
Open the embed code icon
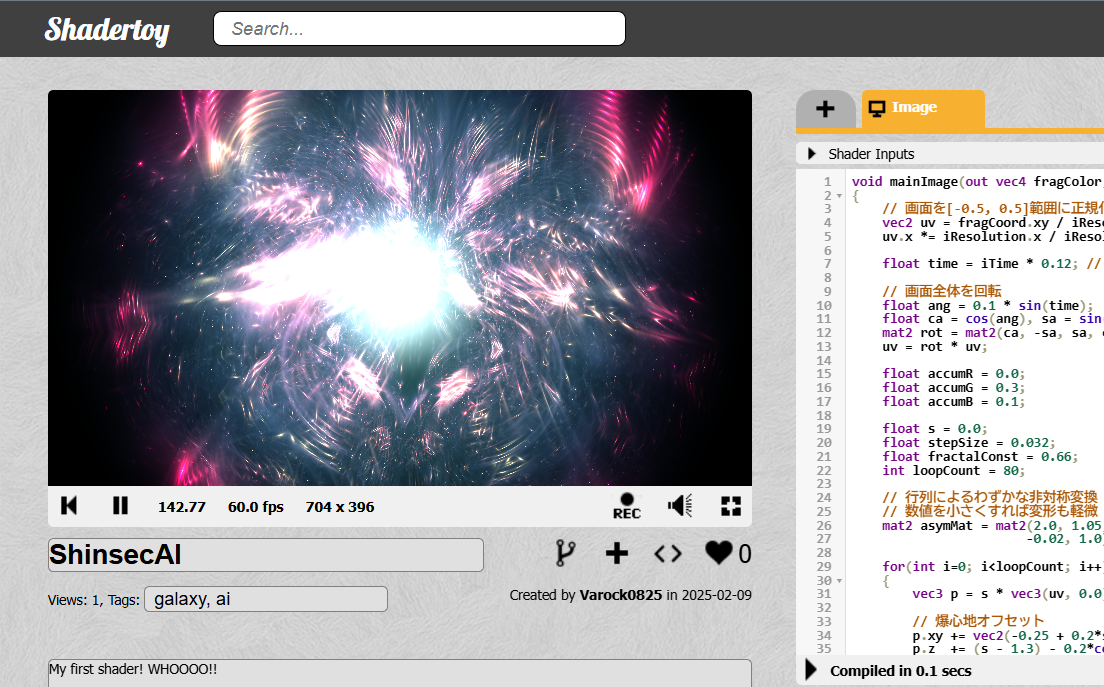pos(668,553)
